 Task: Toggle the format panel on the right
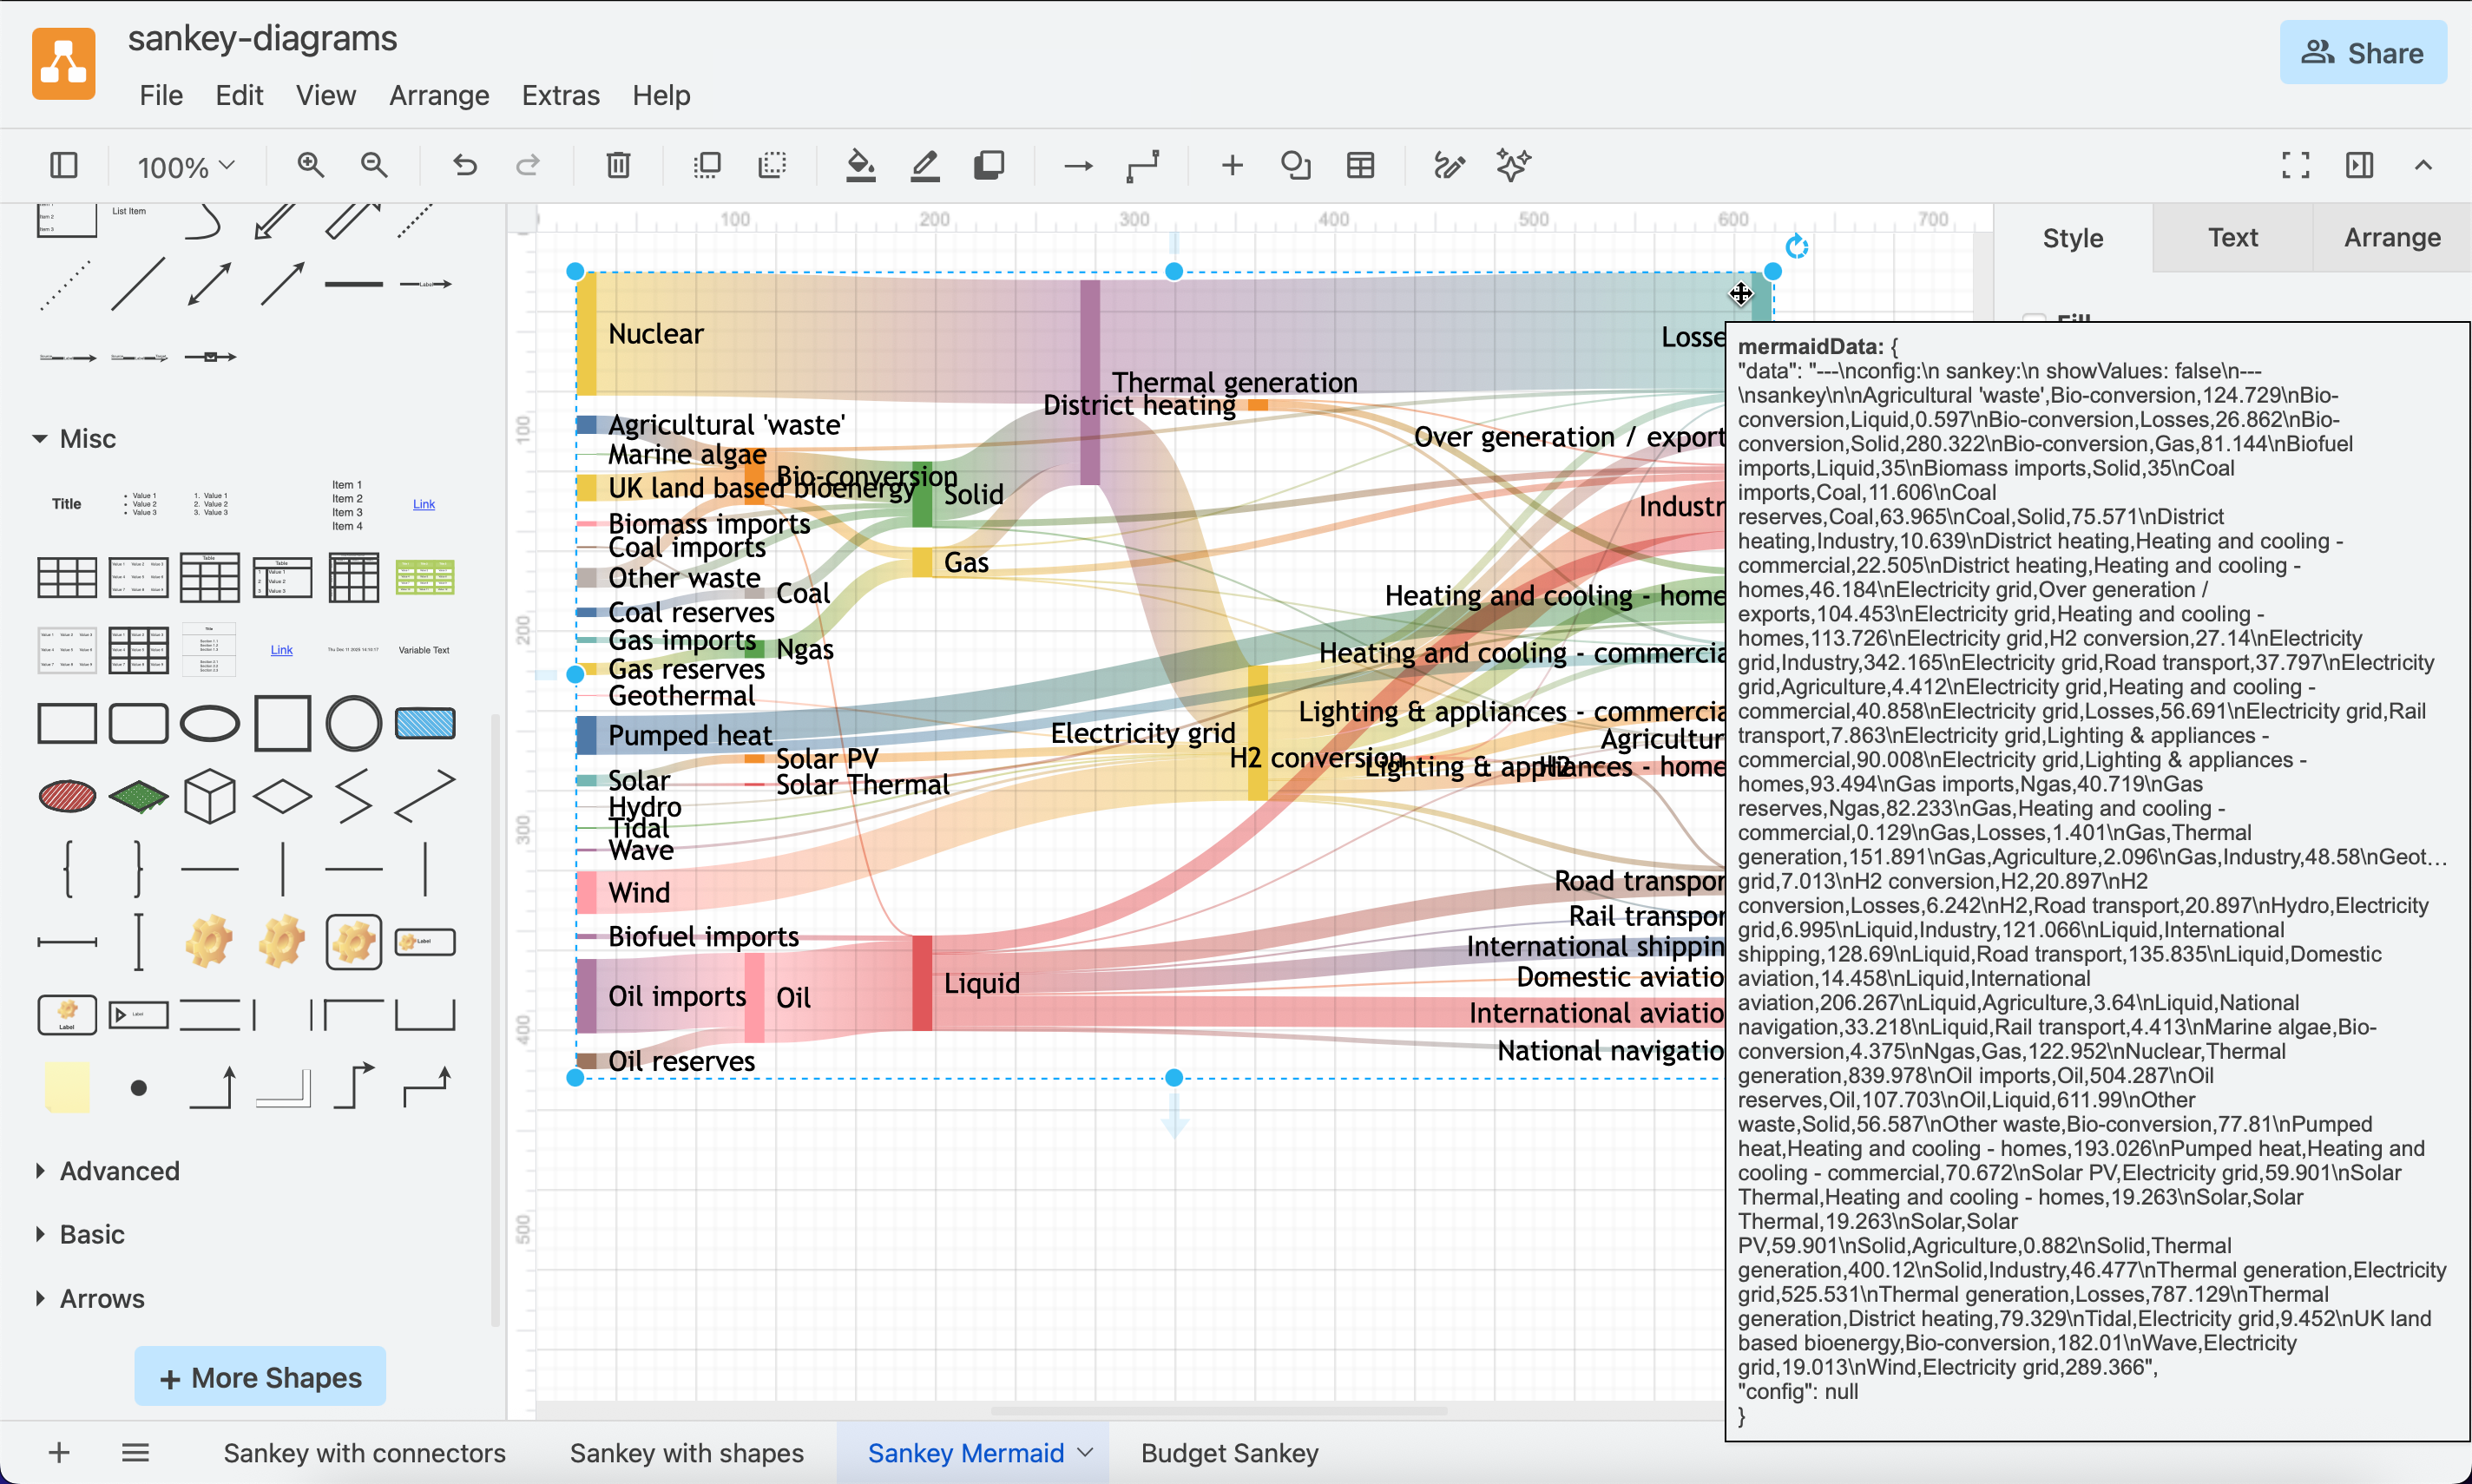[2359, 165]
